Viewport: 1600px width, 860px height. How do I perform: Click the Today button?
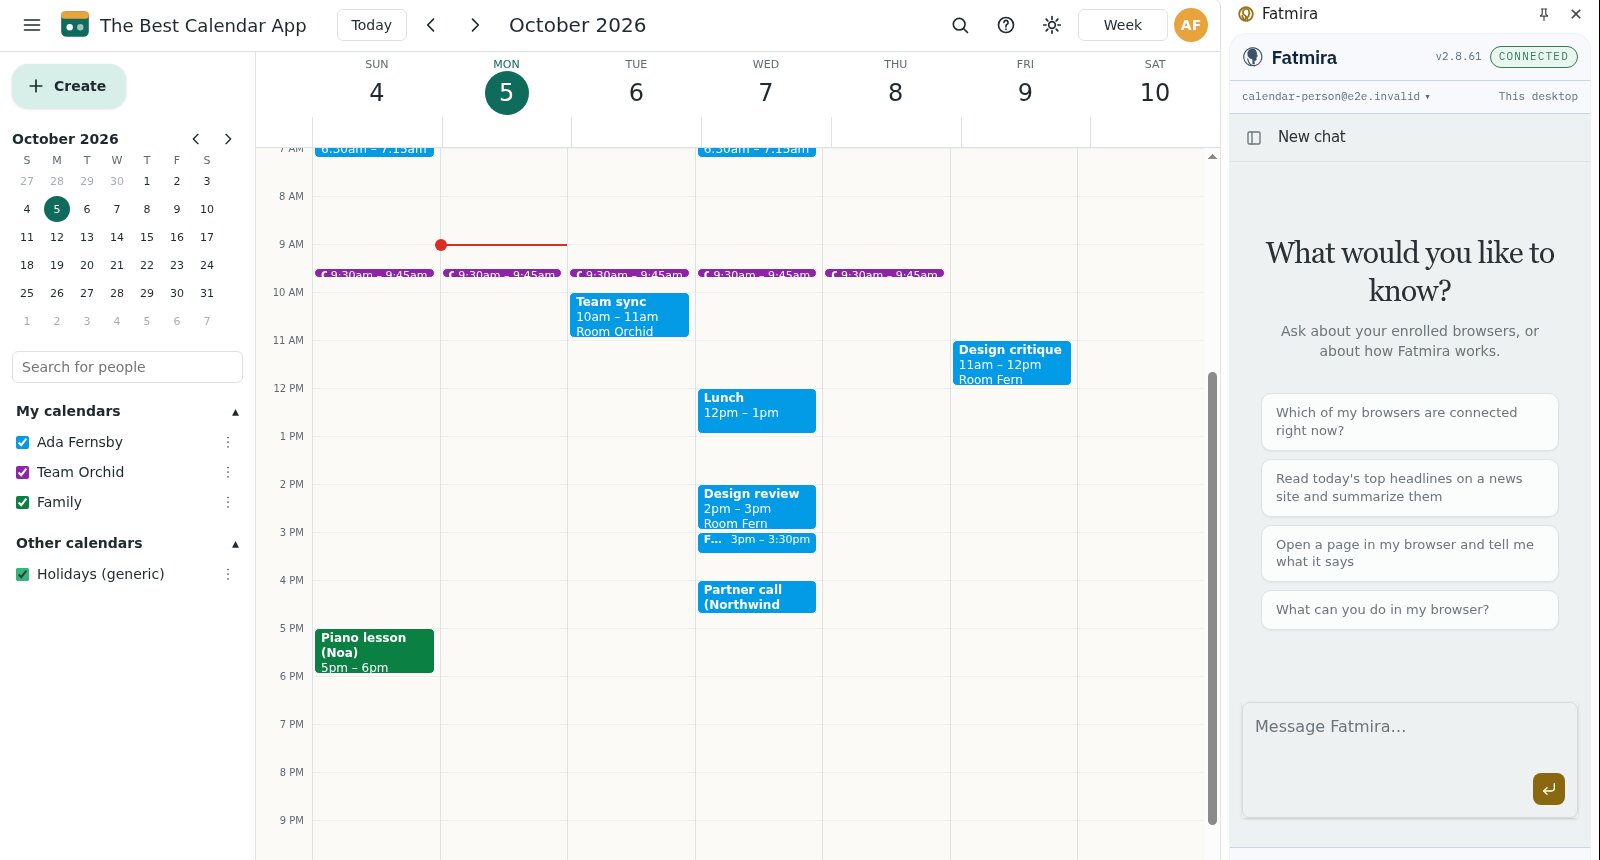click(371, 25)
